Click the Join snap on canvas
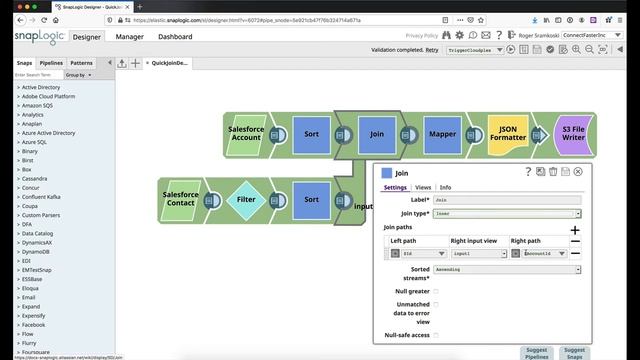 coord(377,135)
